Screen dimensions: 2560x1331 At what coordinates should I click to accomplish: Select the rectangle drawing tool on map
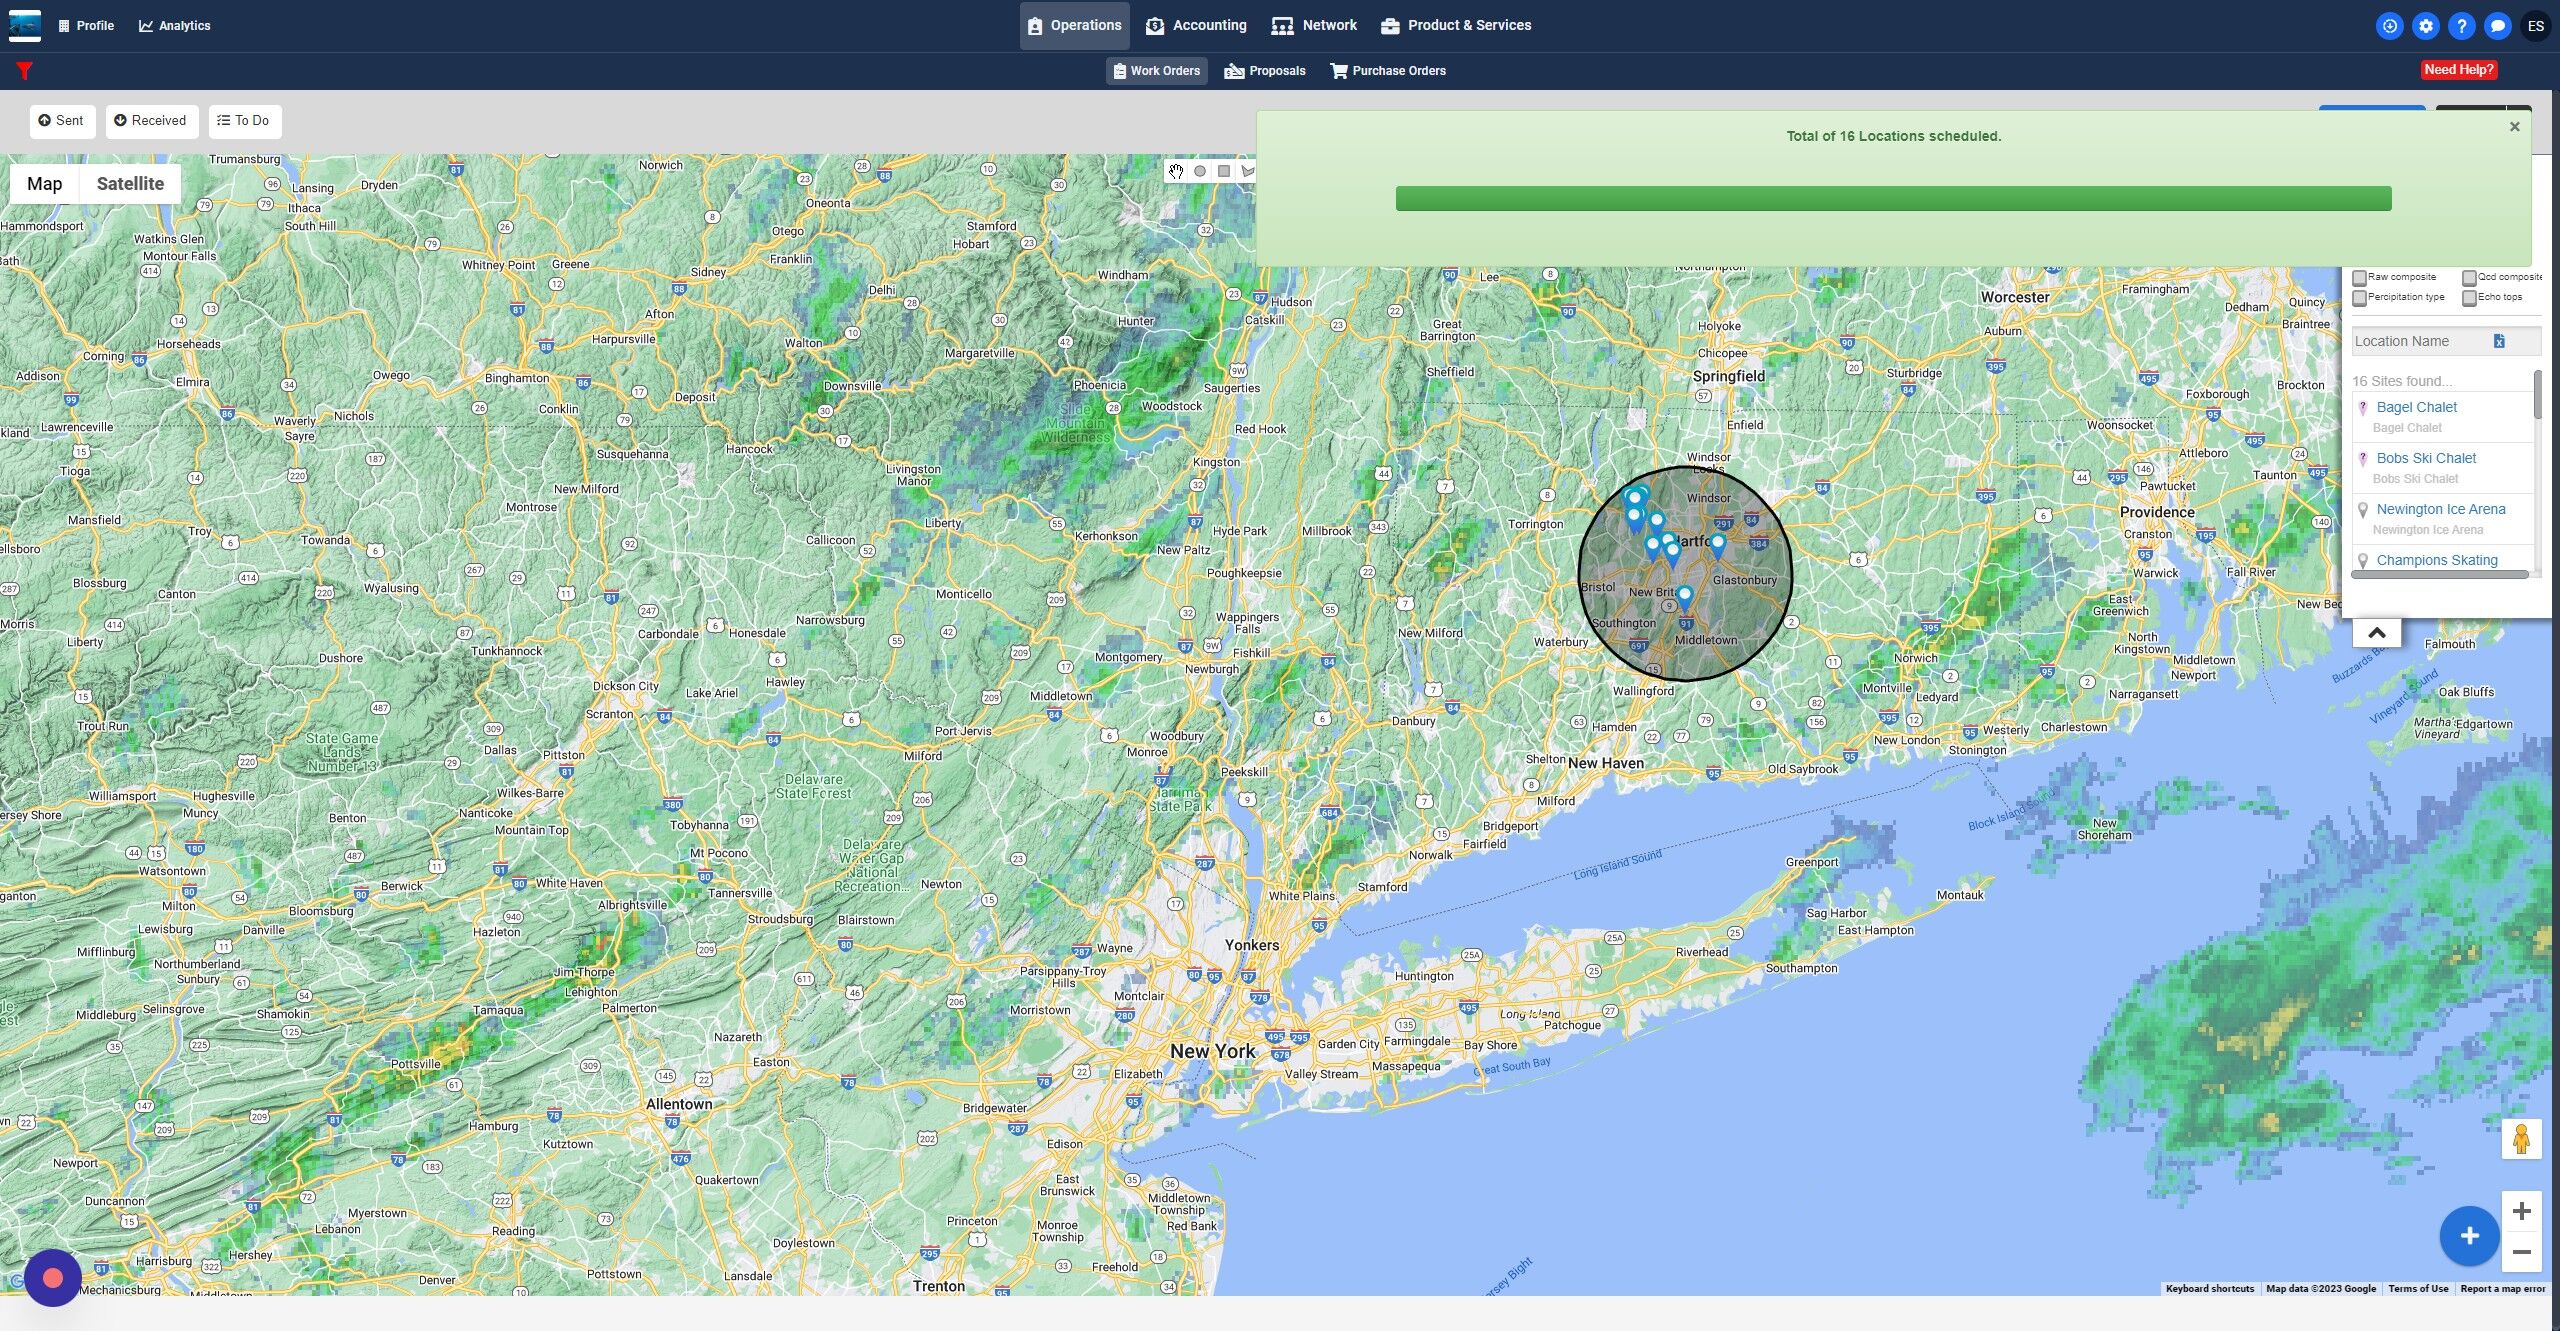coord(1223,171)
